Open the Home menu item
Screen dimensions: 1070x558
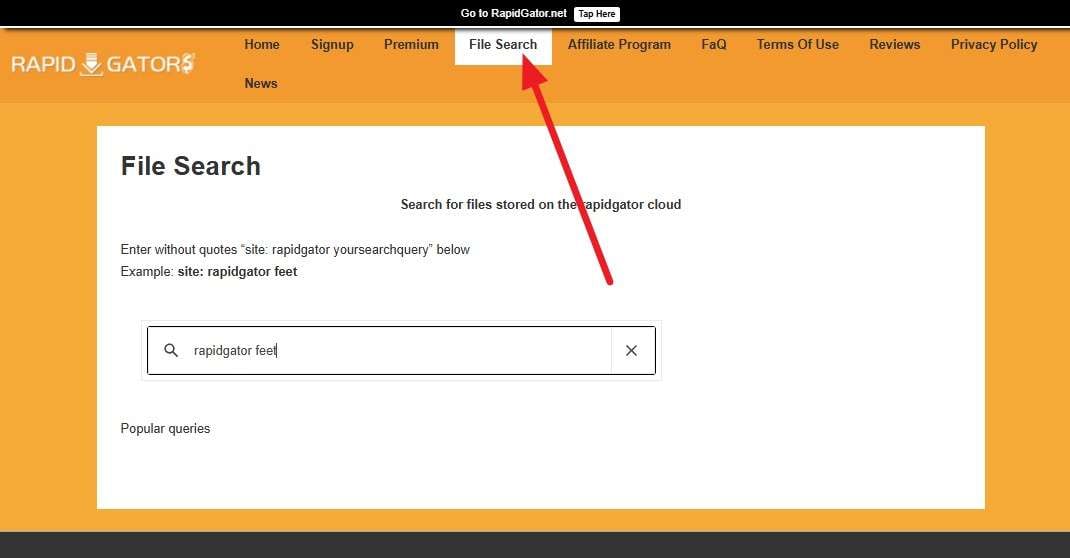262,44
